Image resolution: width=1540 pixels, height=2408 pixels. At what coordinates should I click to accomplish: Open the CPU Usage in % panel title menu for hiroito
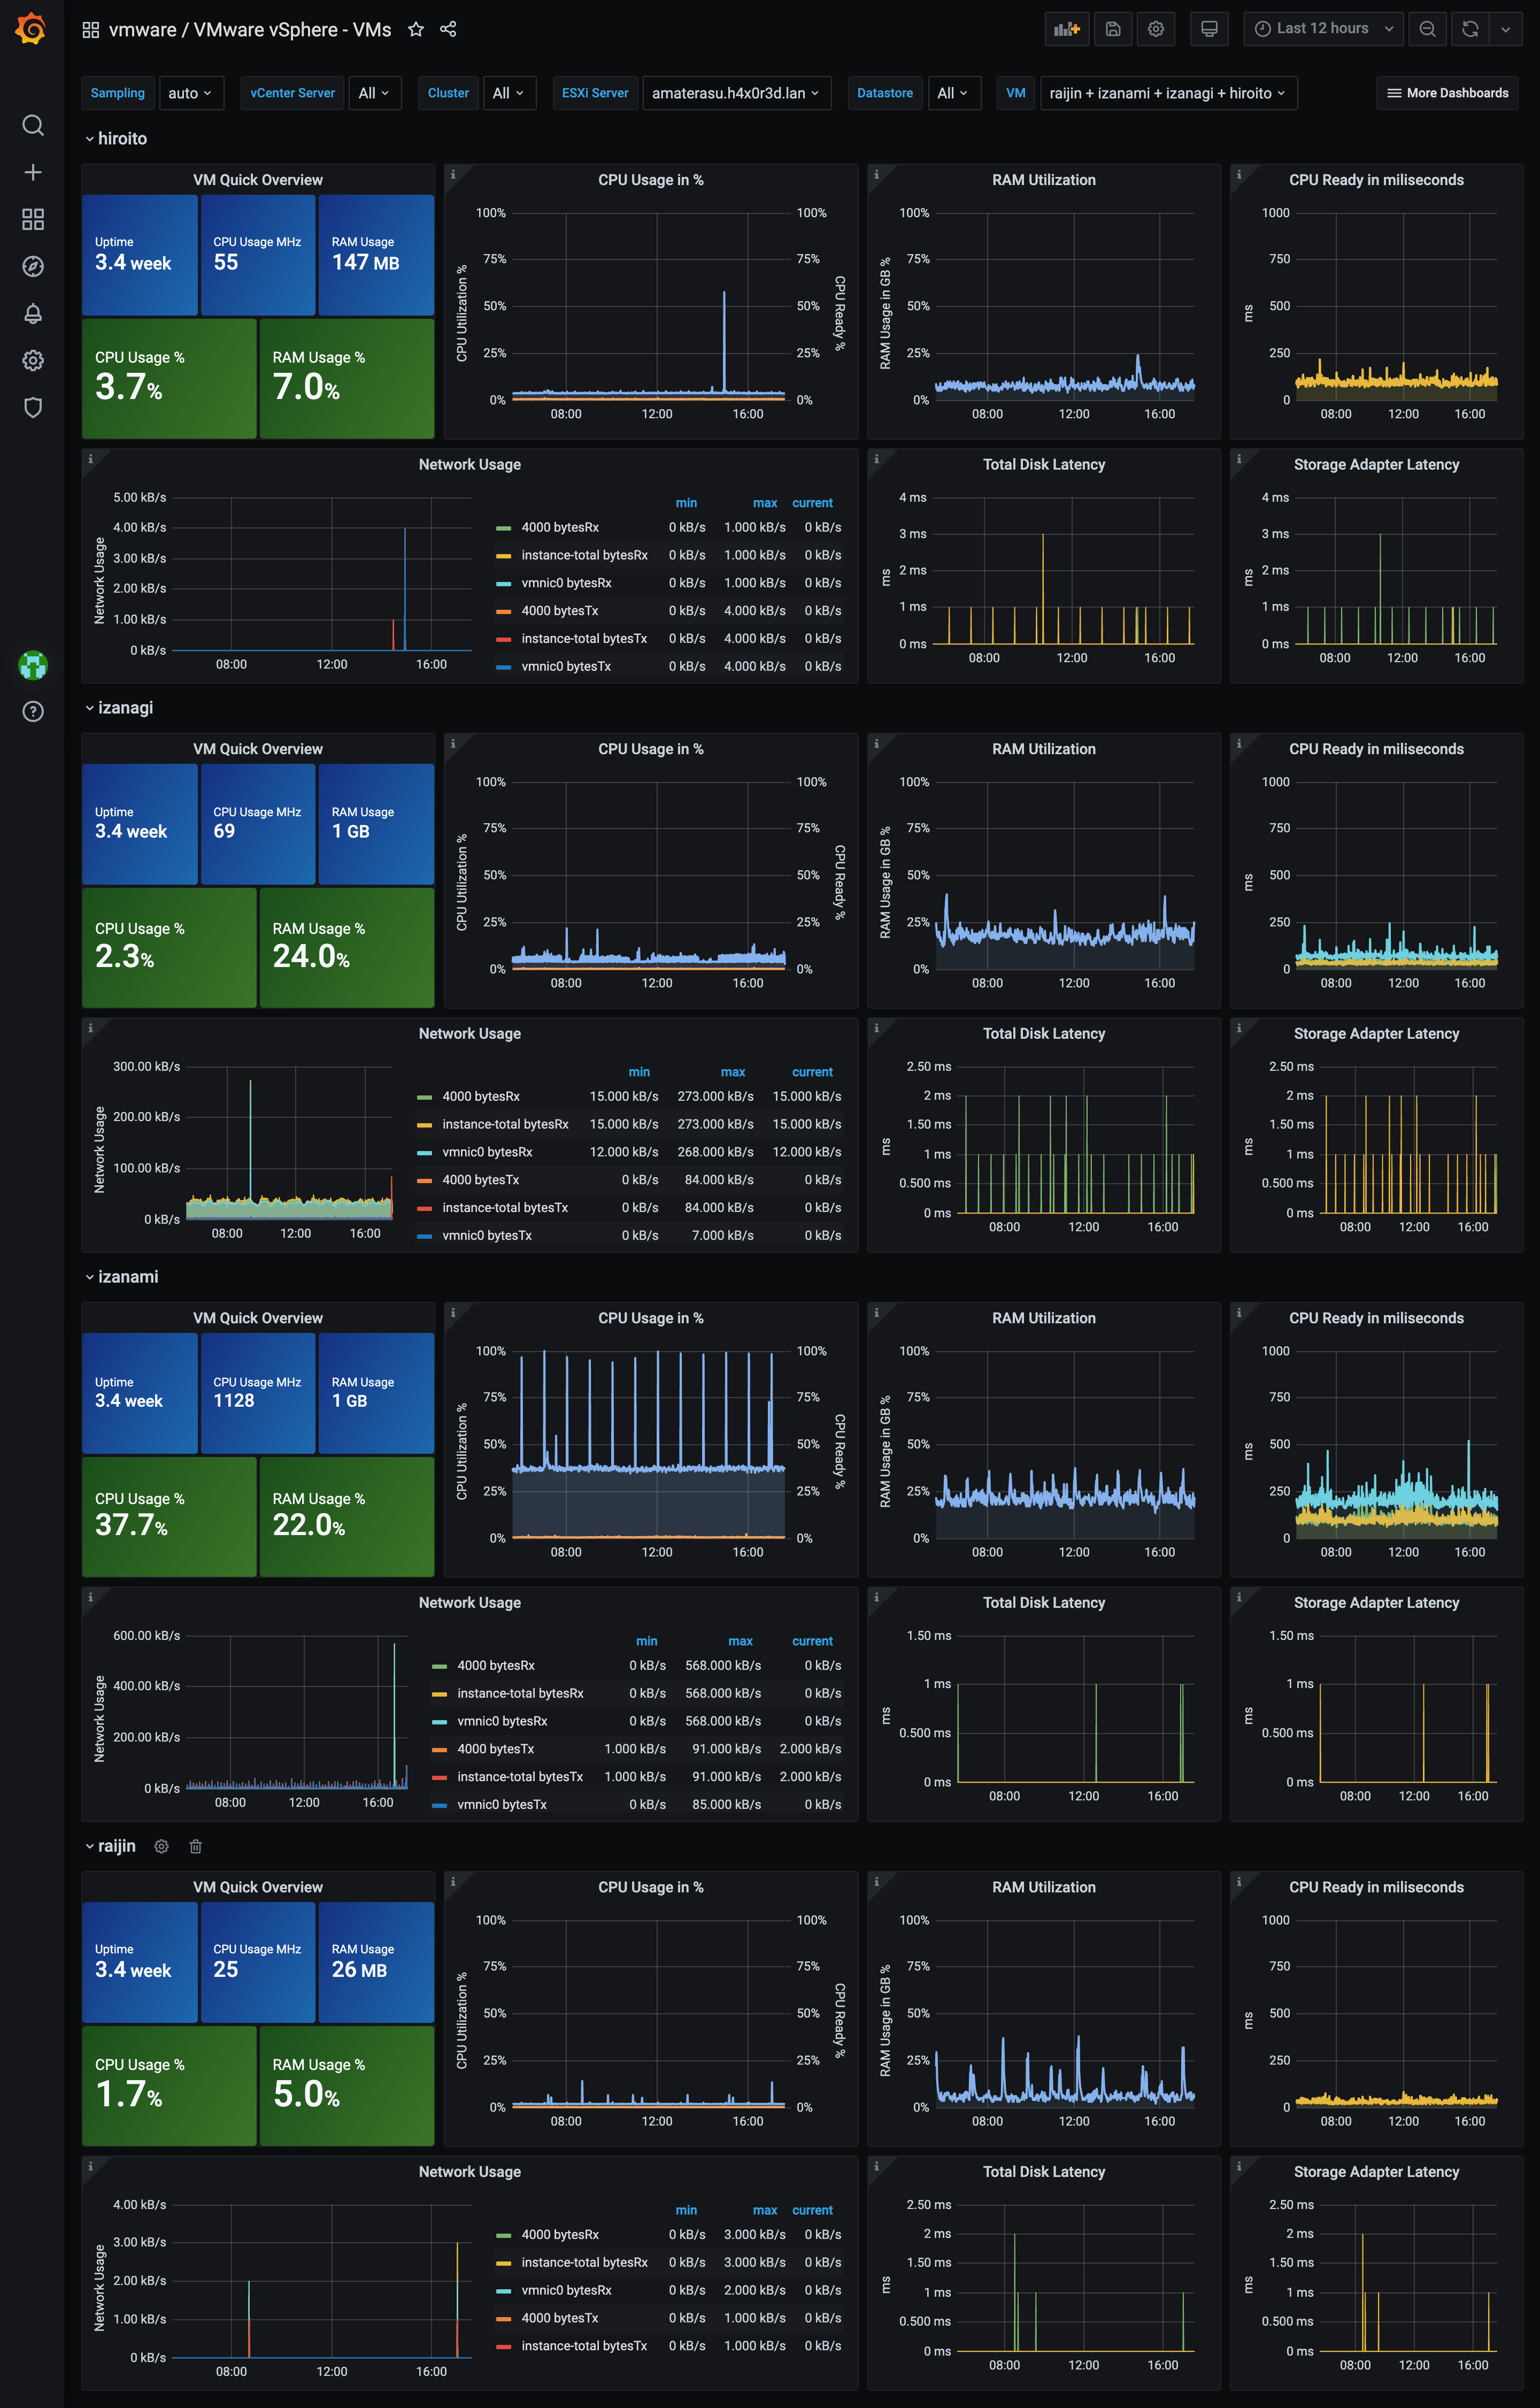(650, 180)
